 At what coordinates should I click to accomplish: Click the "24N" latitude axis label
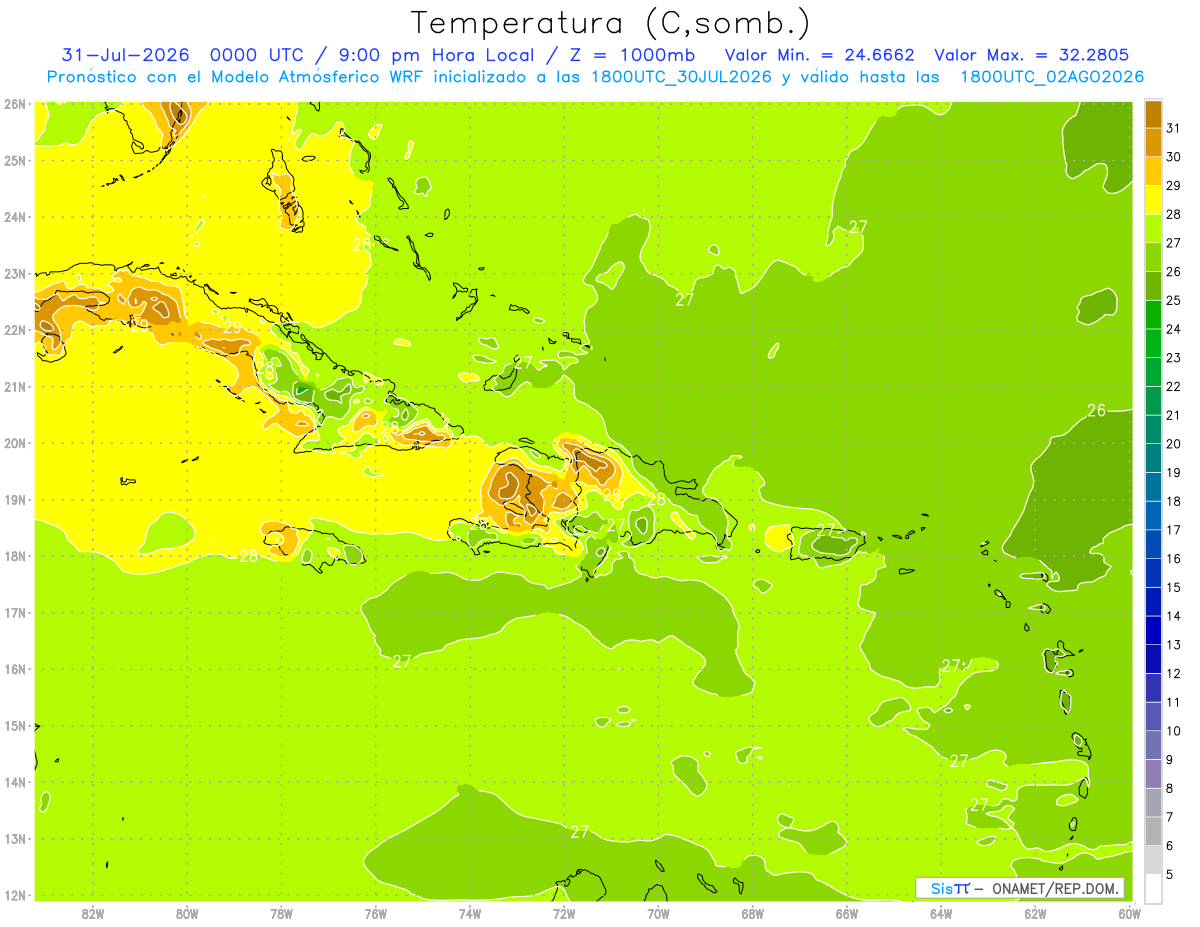click(x=15, y=217)
